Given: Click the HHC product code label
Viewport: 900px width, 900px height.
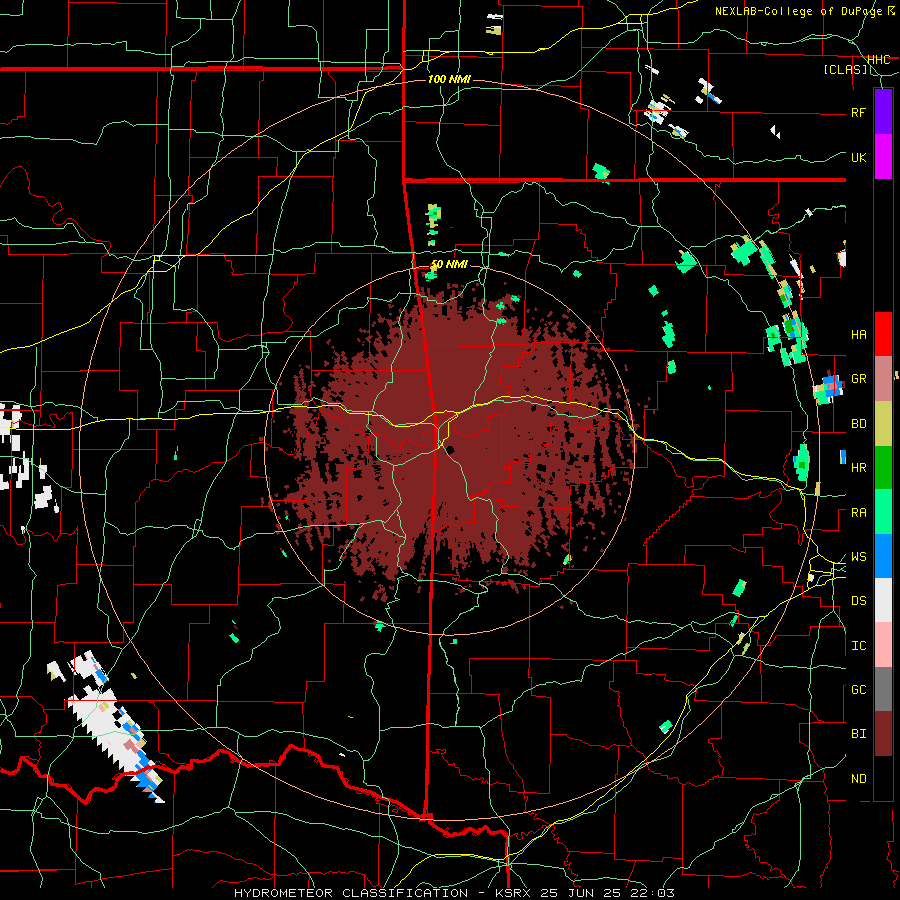Looking at the screenshot, I should click(879, 60).
